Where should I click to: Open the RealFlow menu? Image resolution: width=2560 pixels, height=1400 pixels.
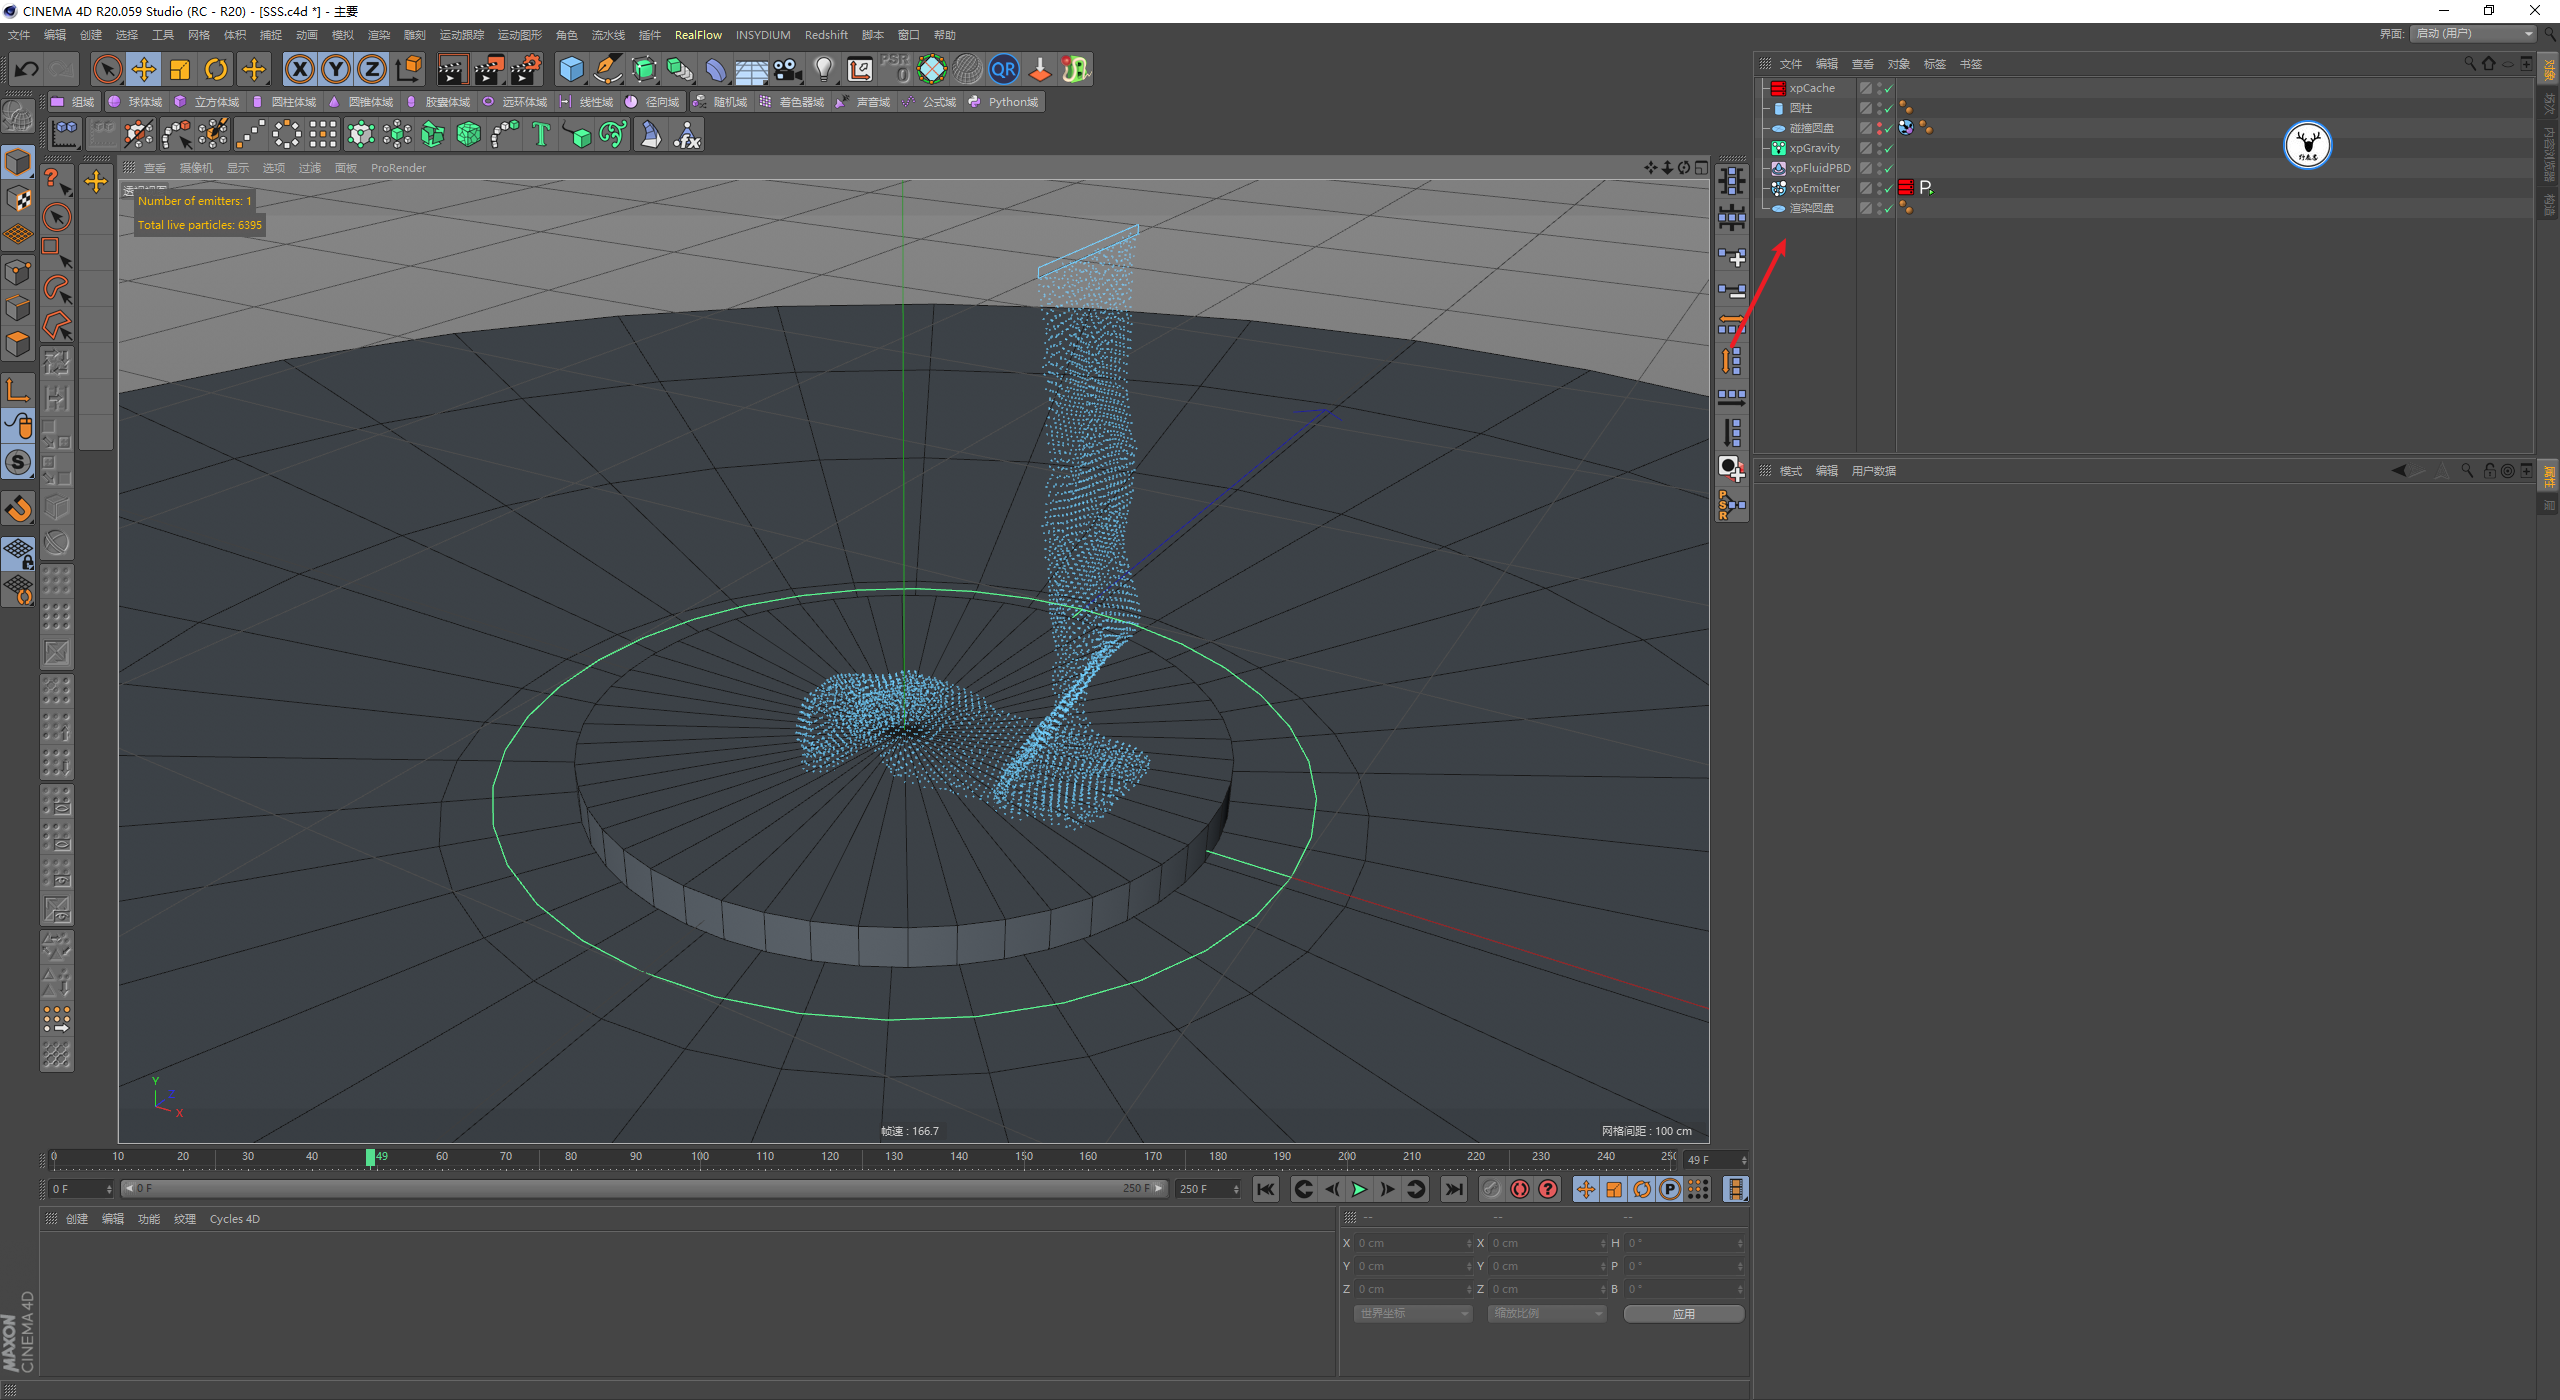(x=698, y=35)
